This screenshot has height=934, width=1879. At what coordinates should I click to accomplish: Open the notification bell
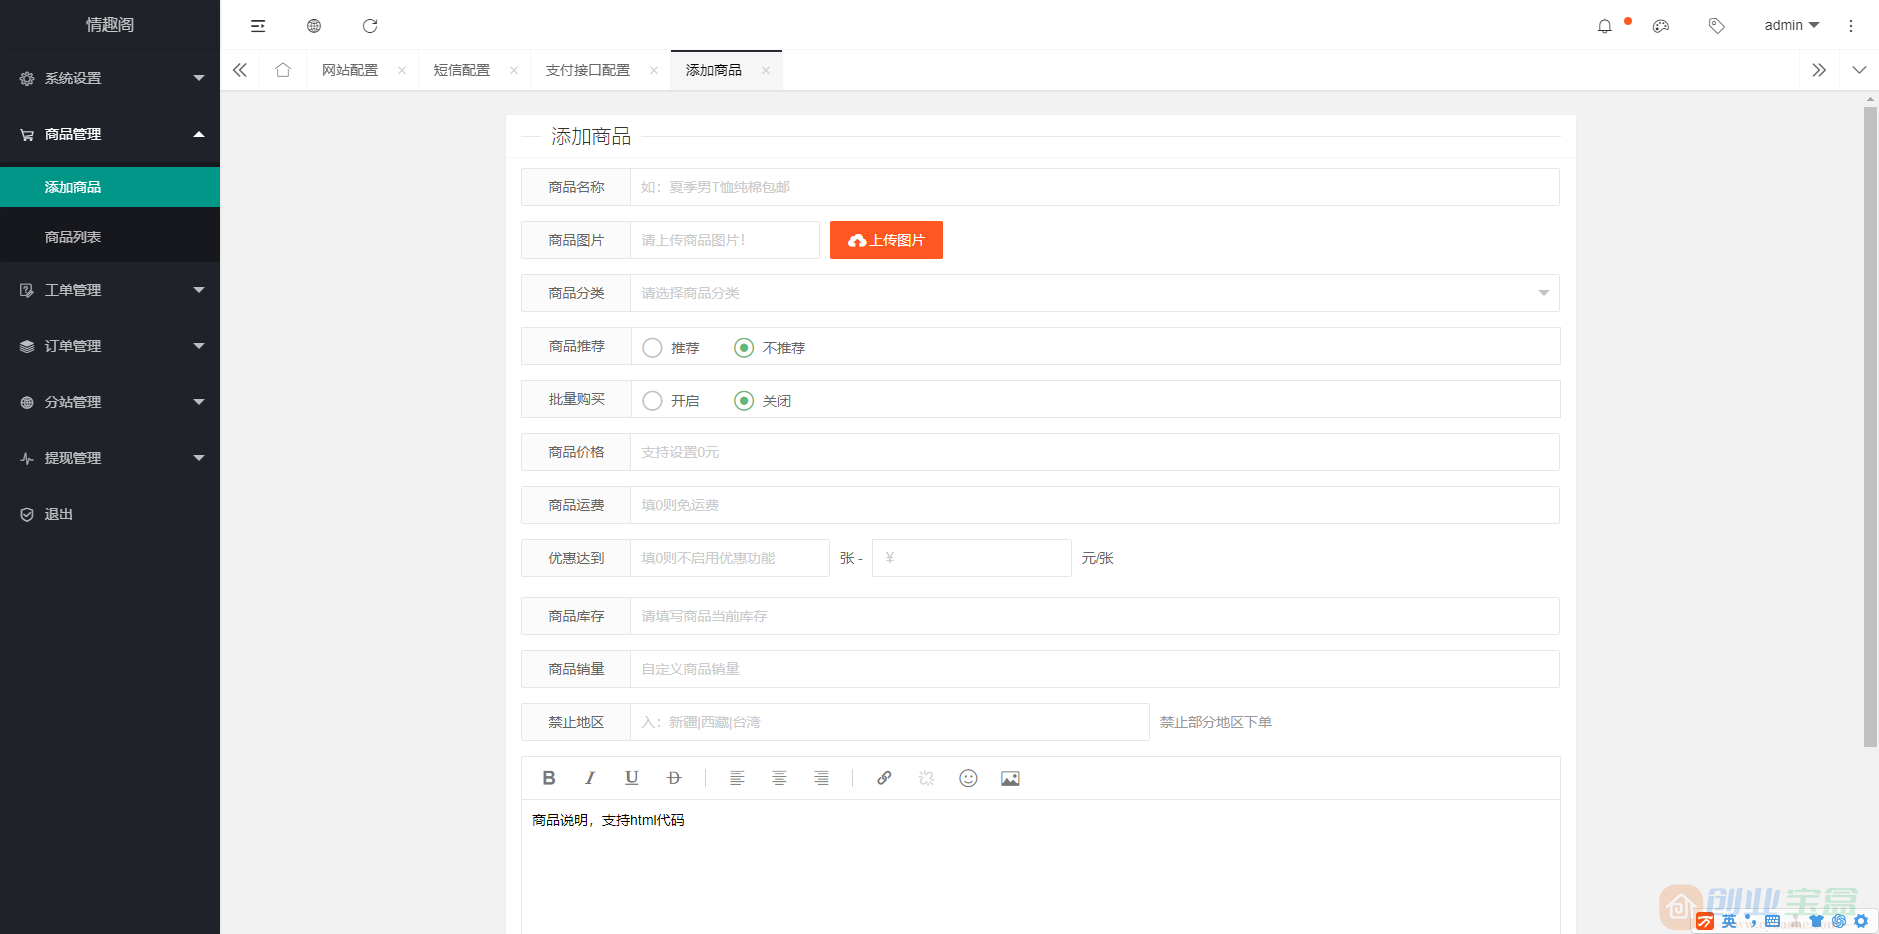[x=1606, y=25]
